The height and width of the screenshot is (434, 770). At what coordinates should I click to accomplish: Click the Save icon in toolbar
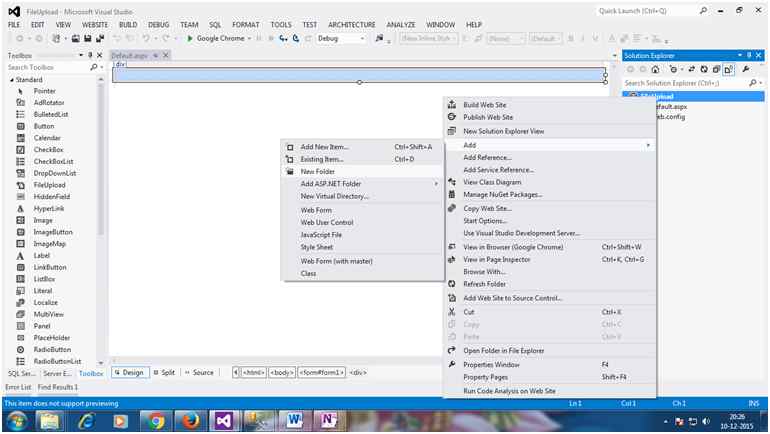point(87,38)
